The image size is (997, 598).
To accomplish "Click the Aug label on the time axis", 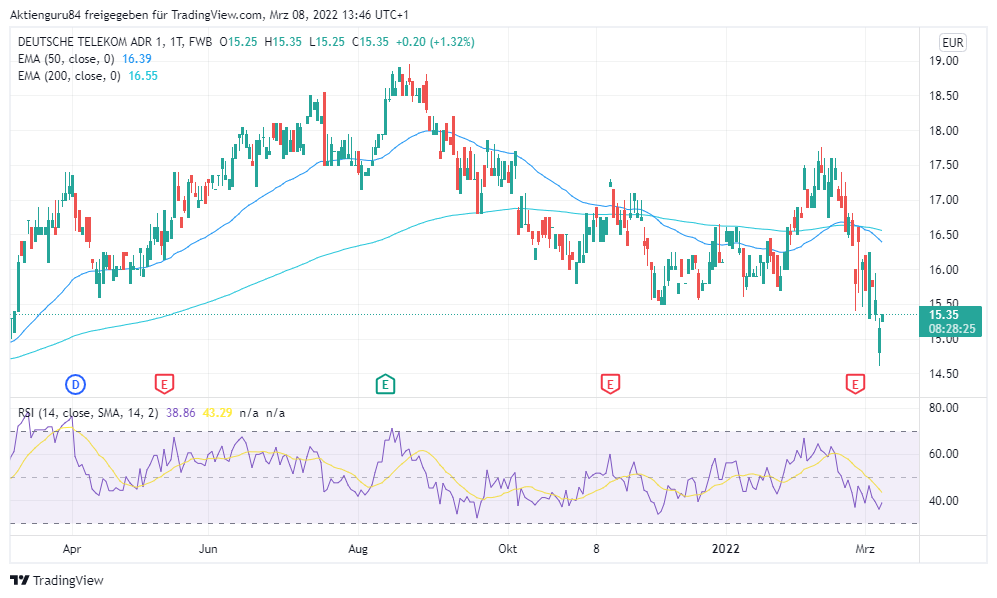I will tap(358, 549).
